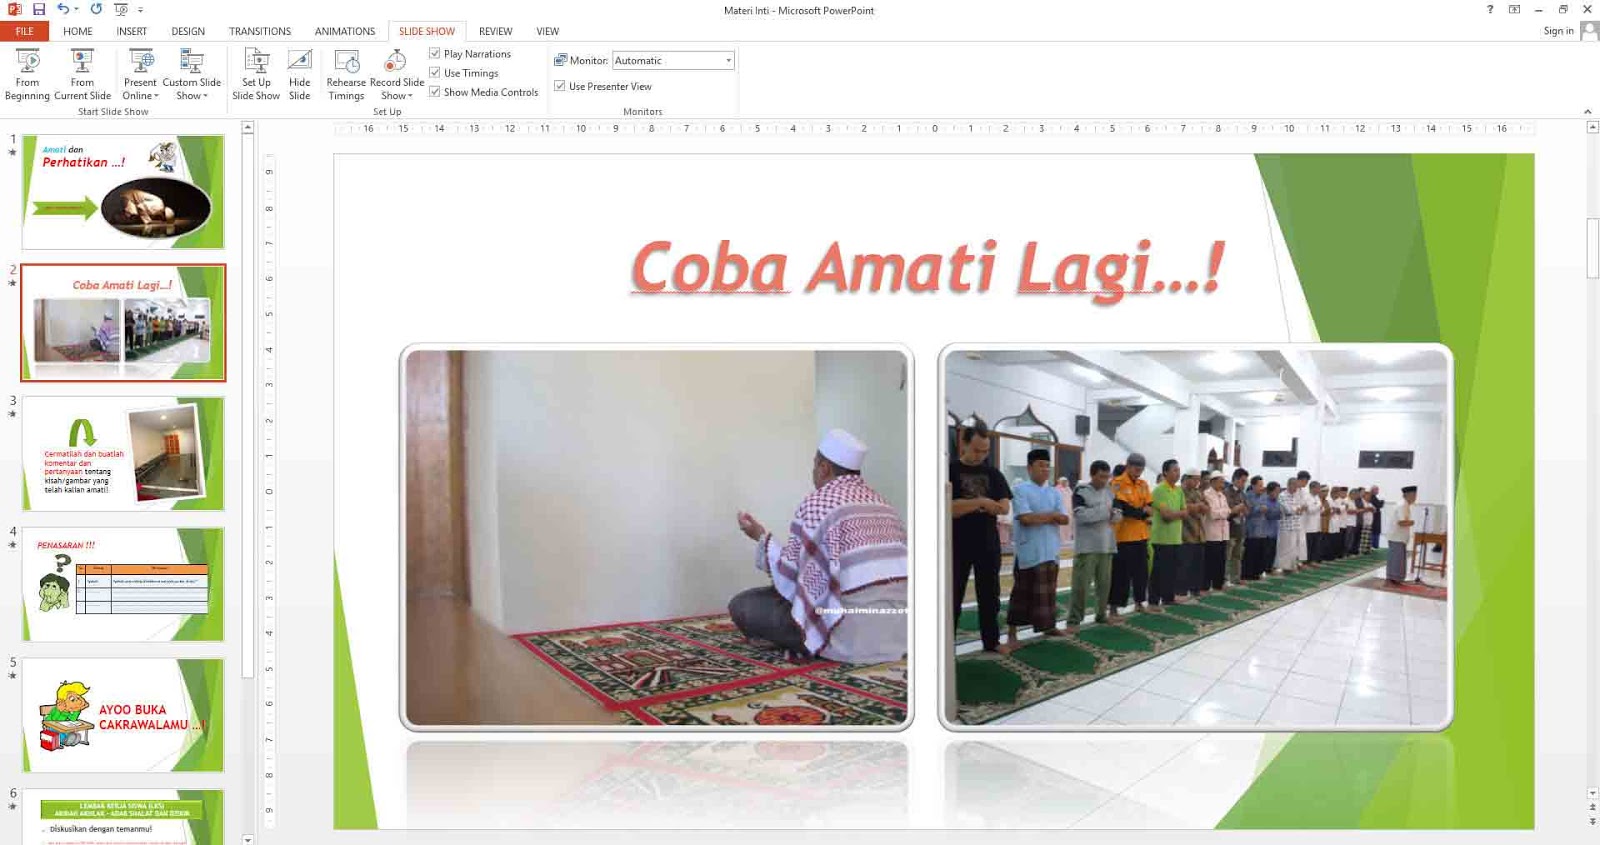Expand Present Online dropdown arrow
This screenshot has height=845, width=1600.
pyautogui.click(x=156, y=96)
